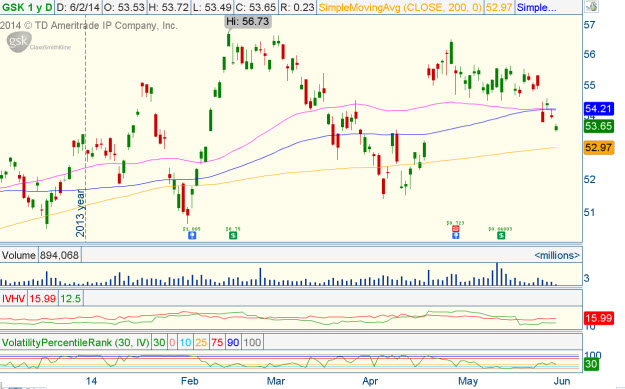This screenshot has height=389, width=625.
Task: Click the blue earnings lightbulb marker under $0.723
Action: [x=456, y=236]
